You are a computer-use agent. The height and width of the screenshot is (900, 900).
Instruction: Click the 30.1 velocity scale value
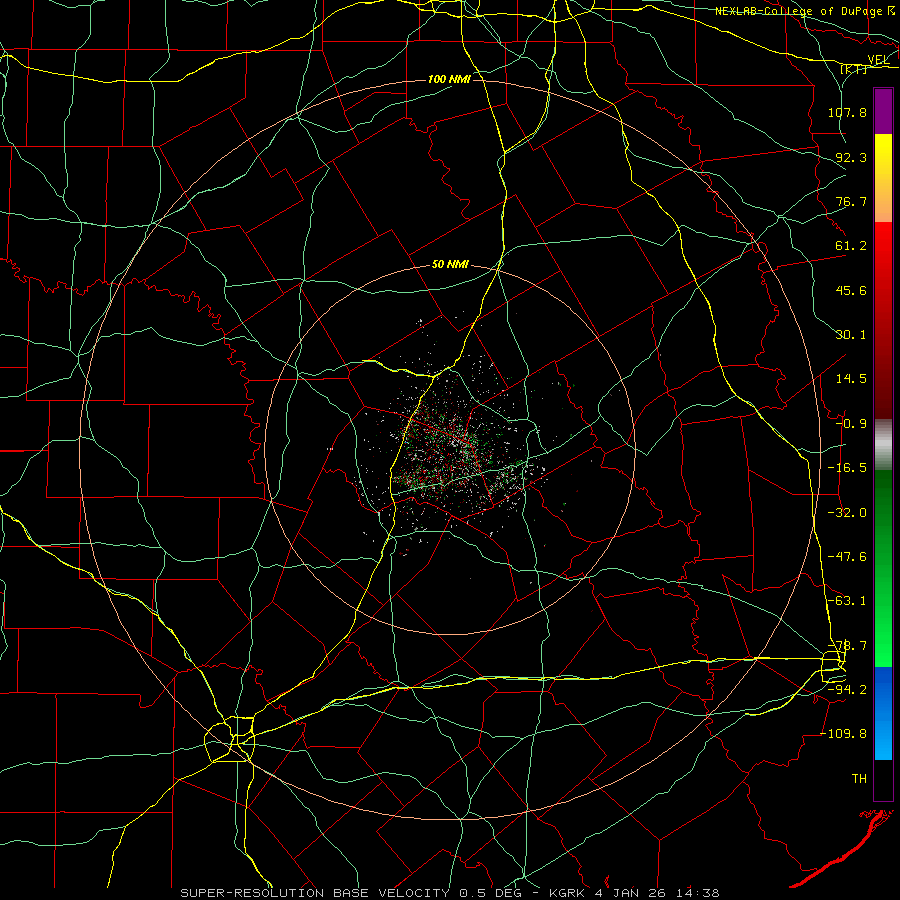(851, 335)
